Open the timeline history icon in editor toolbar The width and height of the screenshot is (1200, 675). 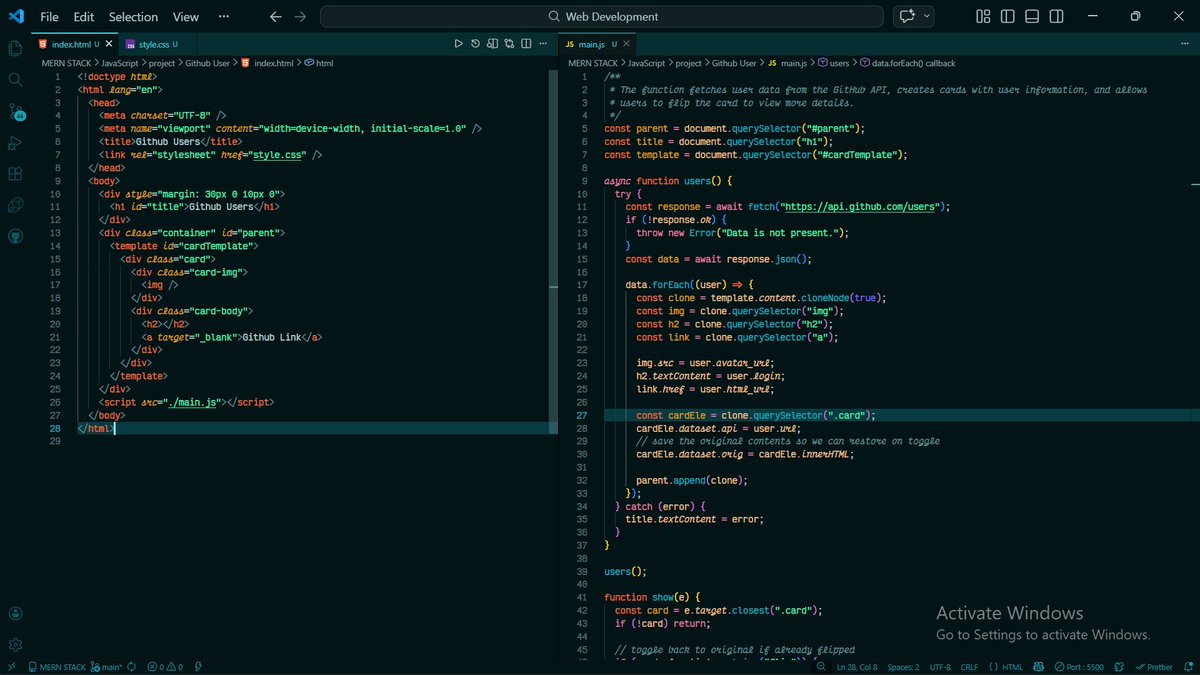[475, 44]
